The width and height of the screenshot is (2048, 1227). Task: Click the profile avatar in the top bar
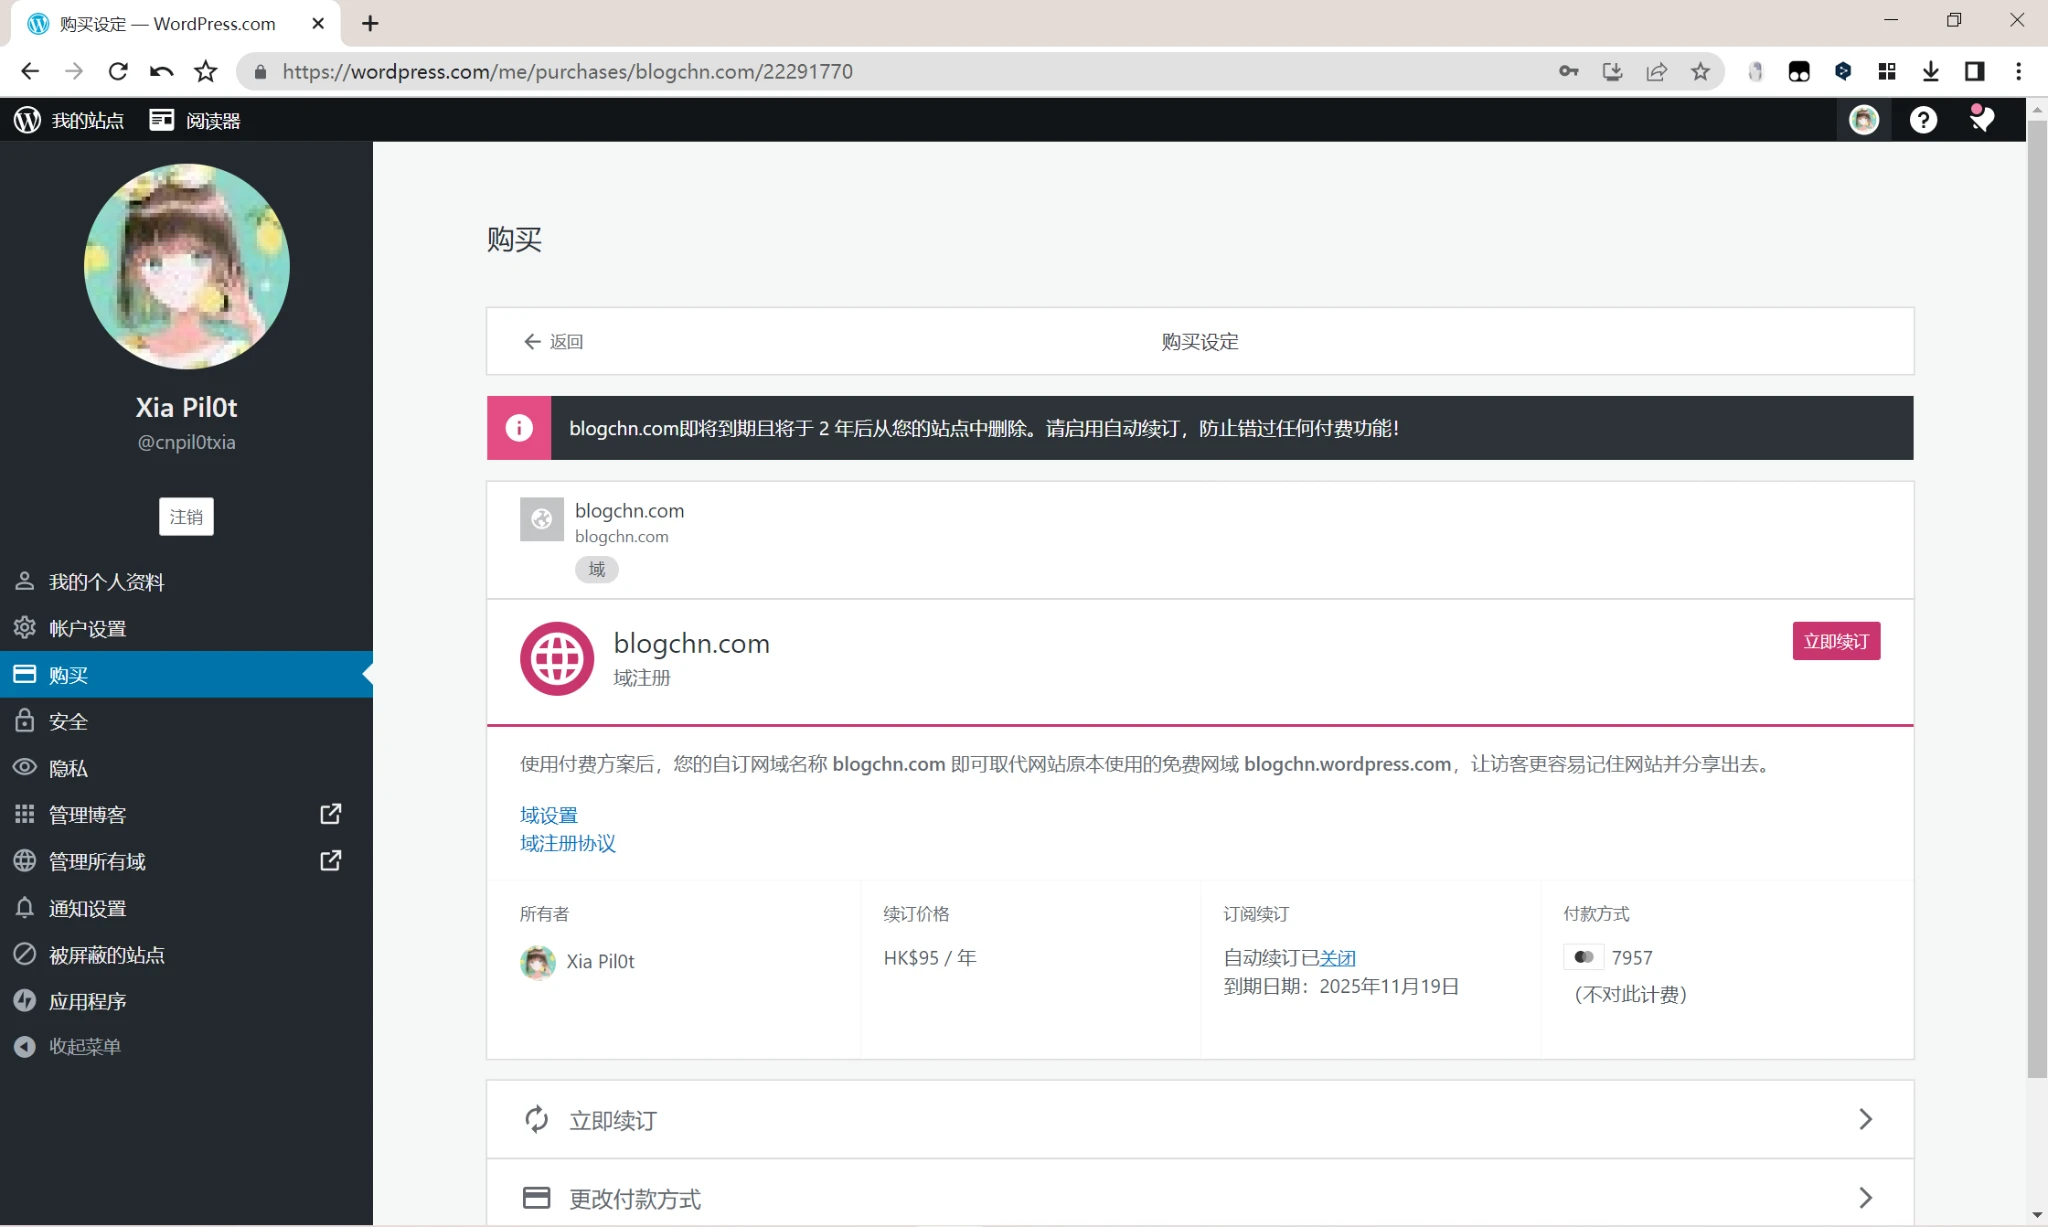[x=1863, y=120]
